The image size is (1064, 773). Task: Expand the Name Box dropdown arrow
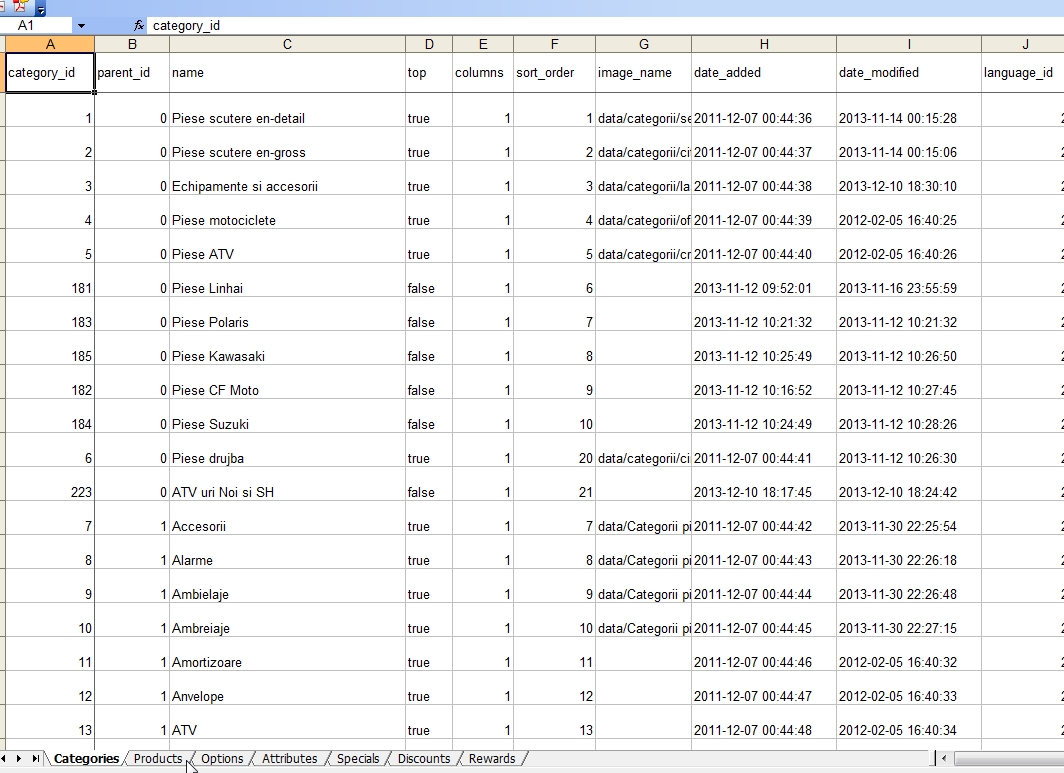tap(81, 25)
